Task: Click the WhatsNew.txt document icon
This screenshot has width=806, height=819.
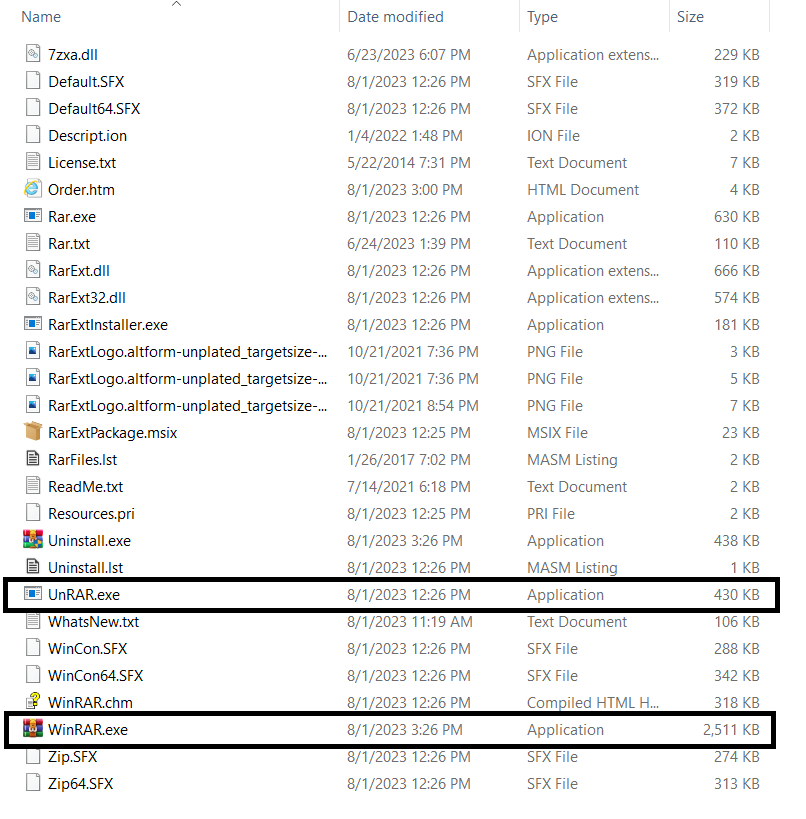Action: pos(33,621)
